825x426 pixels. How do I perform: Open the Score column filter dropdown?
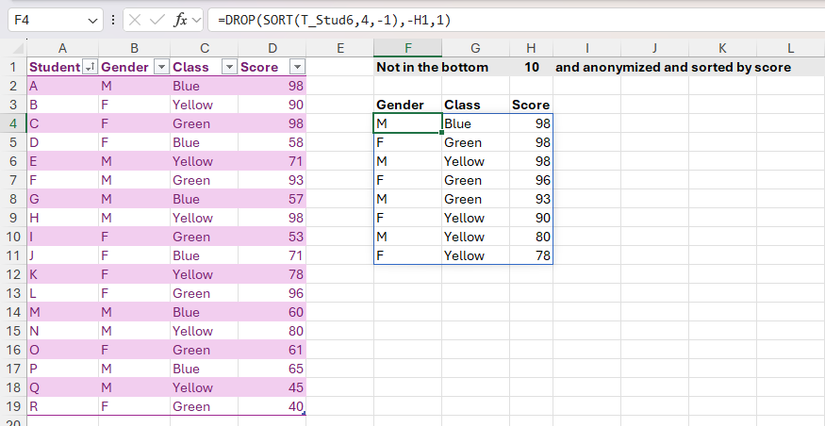click(296, 67)
